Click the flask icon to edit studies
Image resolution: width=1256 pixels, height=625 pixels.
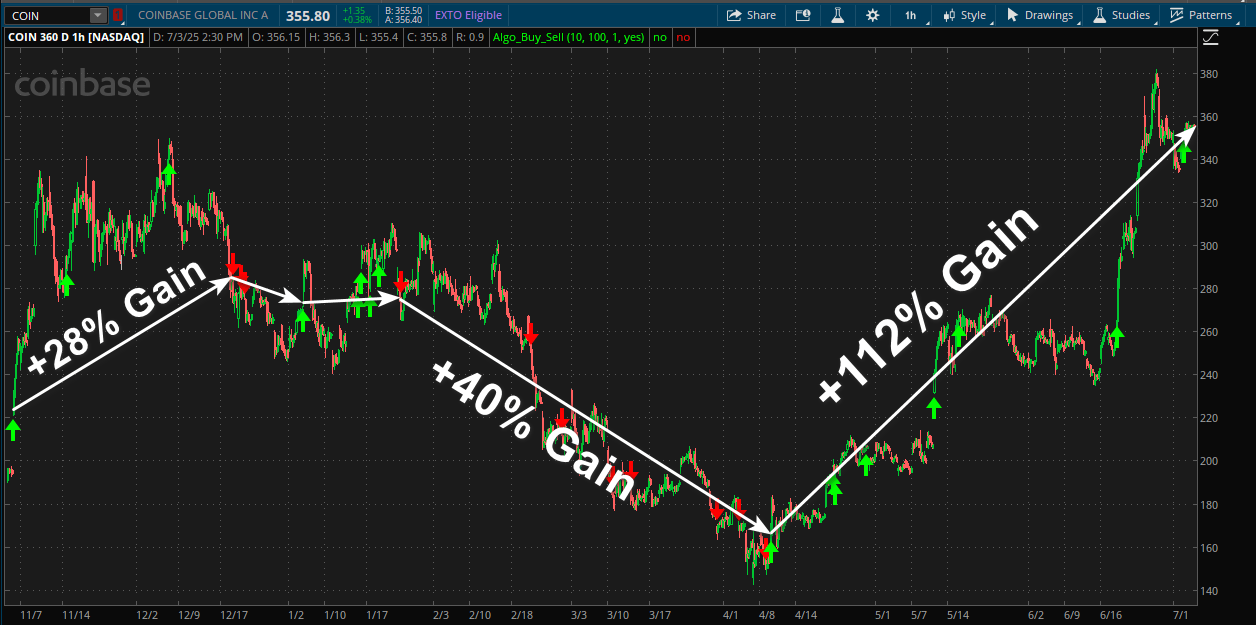point(838,15)
